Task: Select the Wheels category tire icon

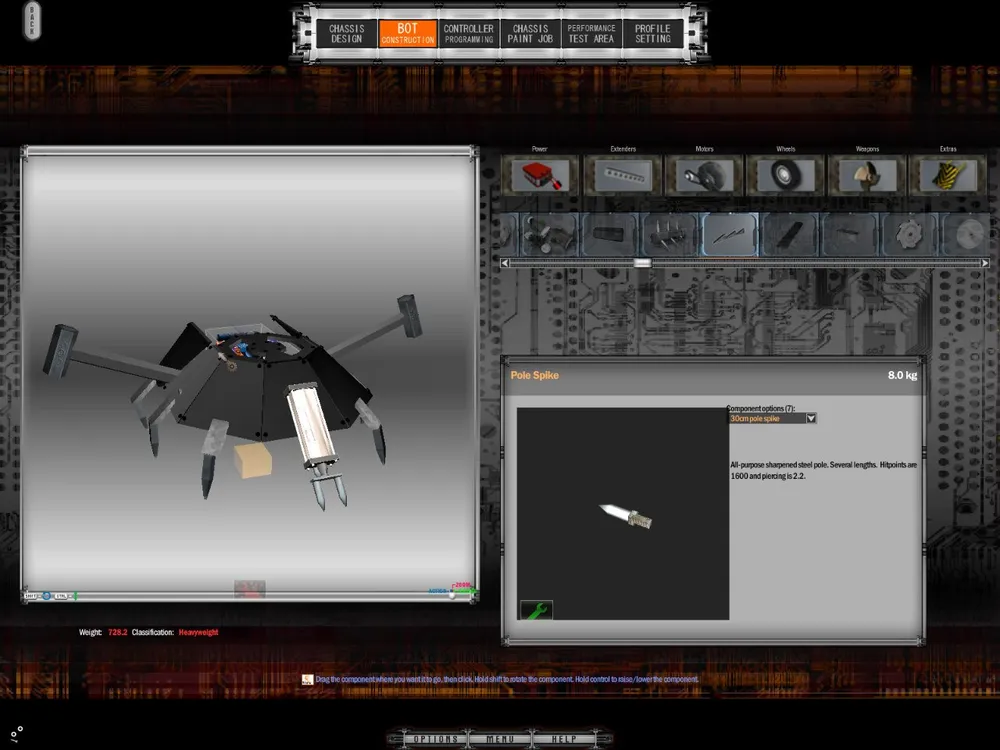Action: click(x=785, y=175)
